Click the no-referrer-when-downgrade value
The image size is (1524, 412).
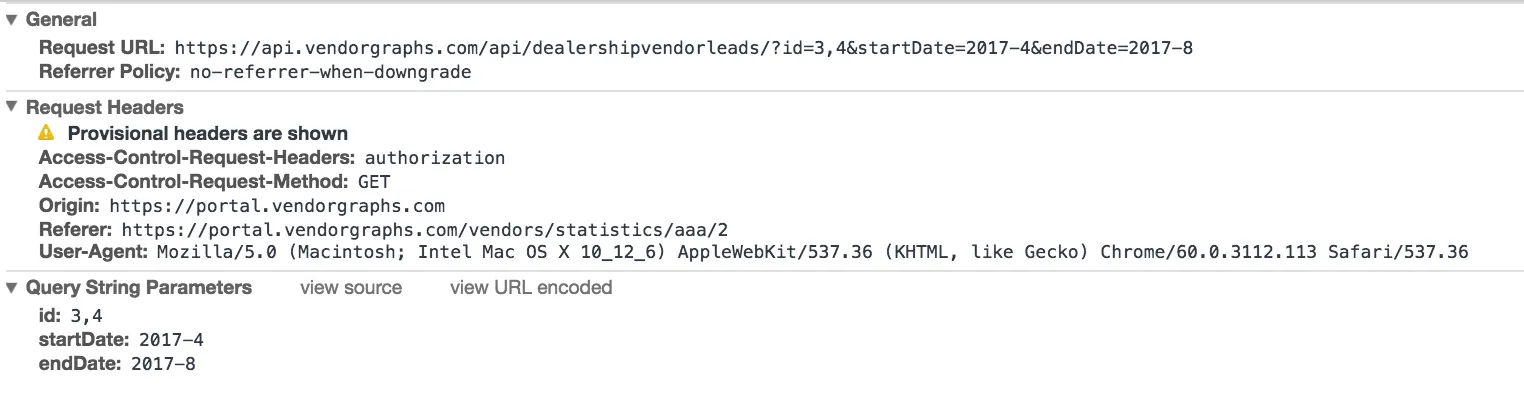click(330, 72)
